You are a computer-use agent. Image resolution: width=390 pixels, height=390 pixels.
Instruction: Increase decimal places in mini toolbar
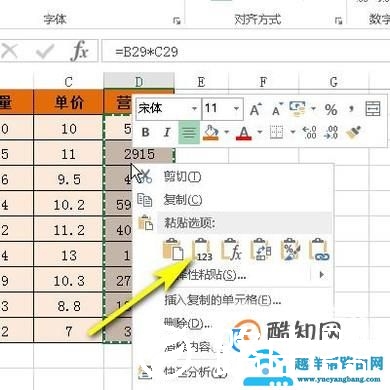pyautogui.click(x=310, y=132)
